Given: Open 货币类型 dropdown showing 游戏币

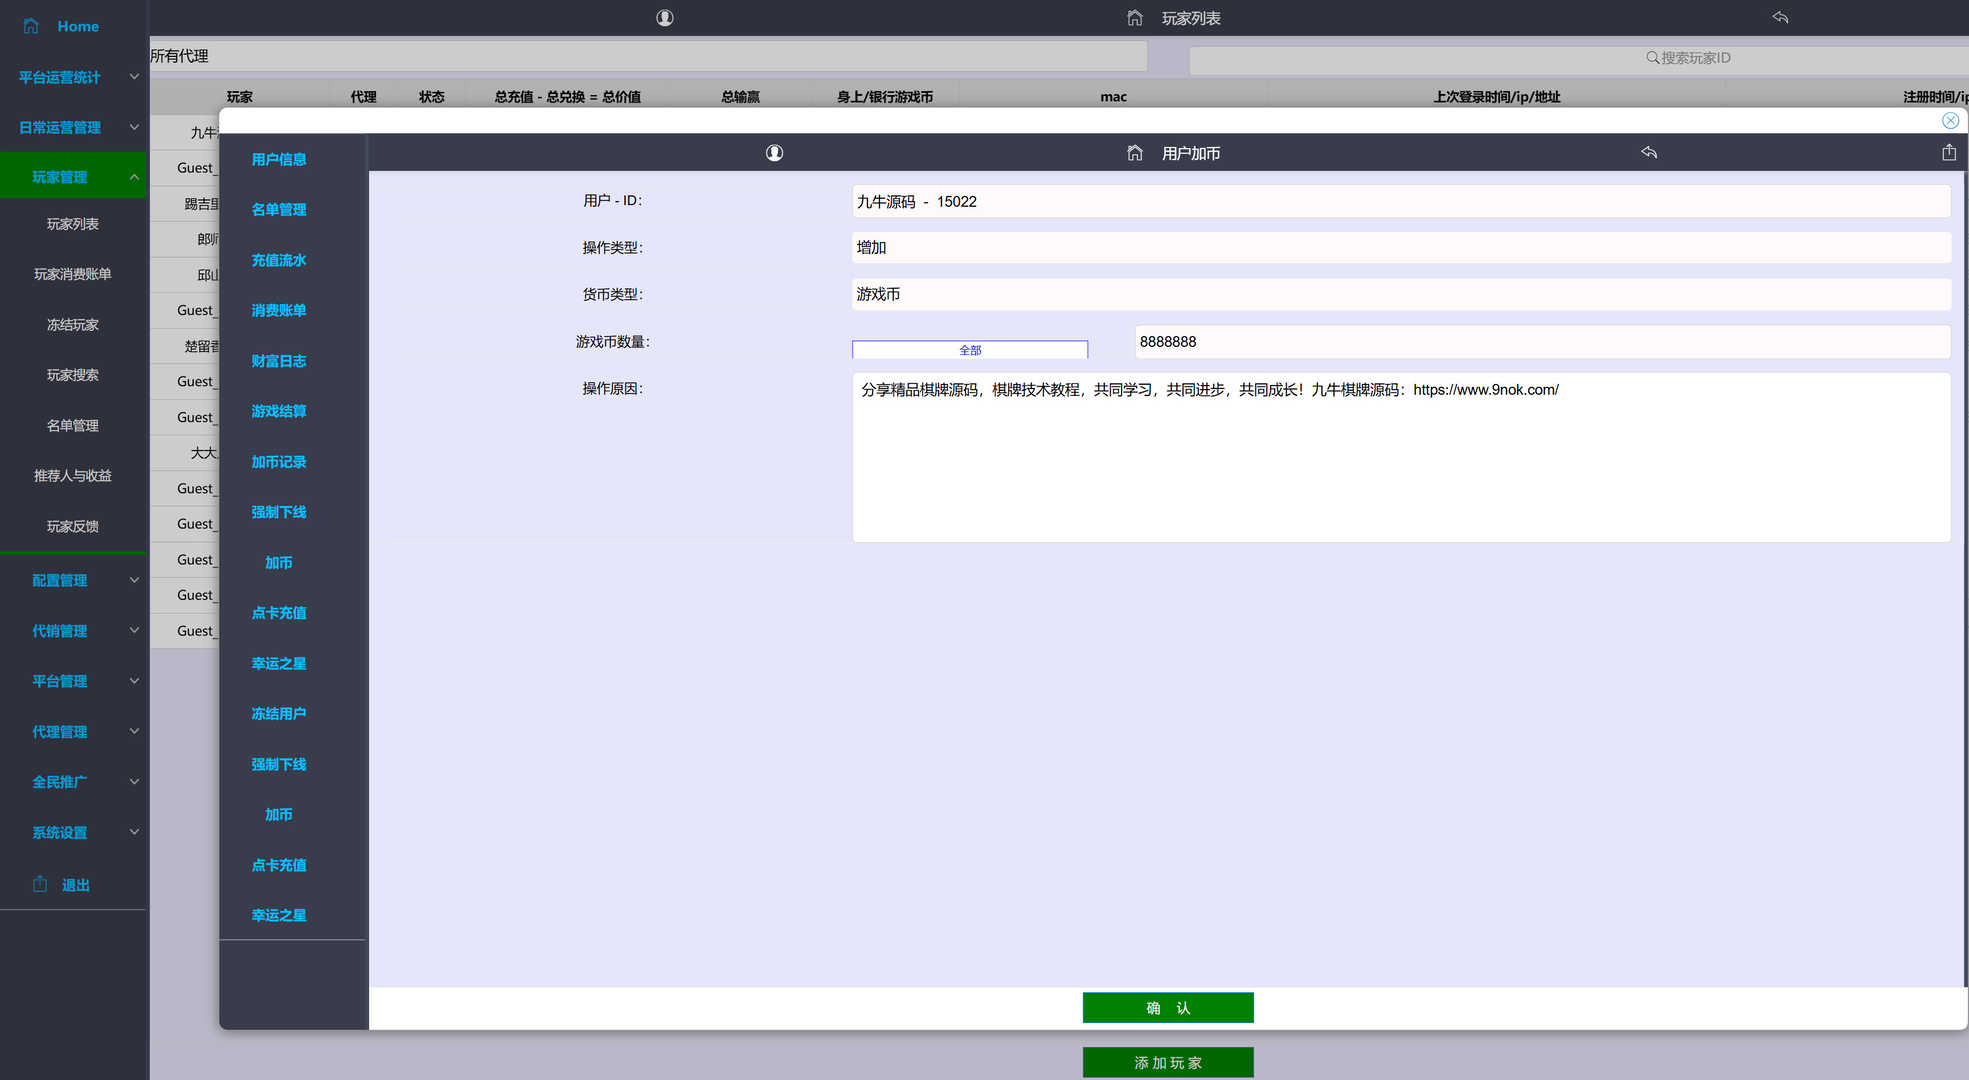Looking at the screenshot, I should [1400, 295].
